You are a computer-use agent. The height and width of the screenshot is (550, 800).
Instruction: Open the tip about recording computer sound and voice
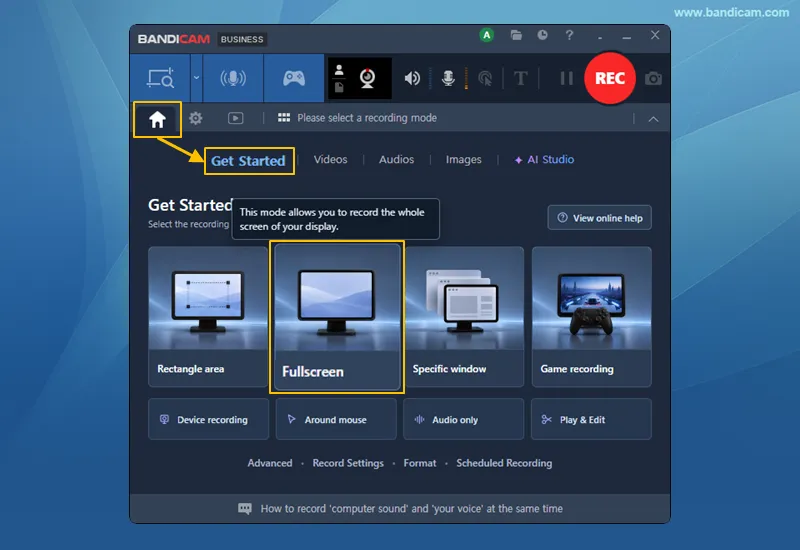coord(411,509)
